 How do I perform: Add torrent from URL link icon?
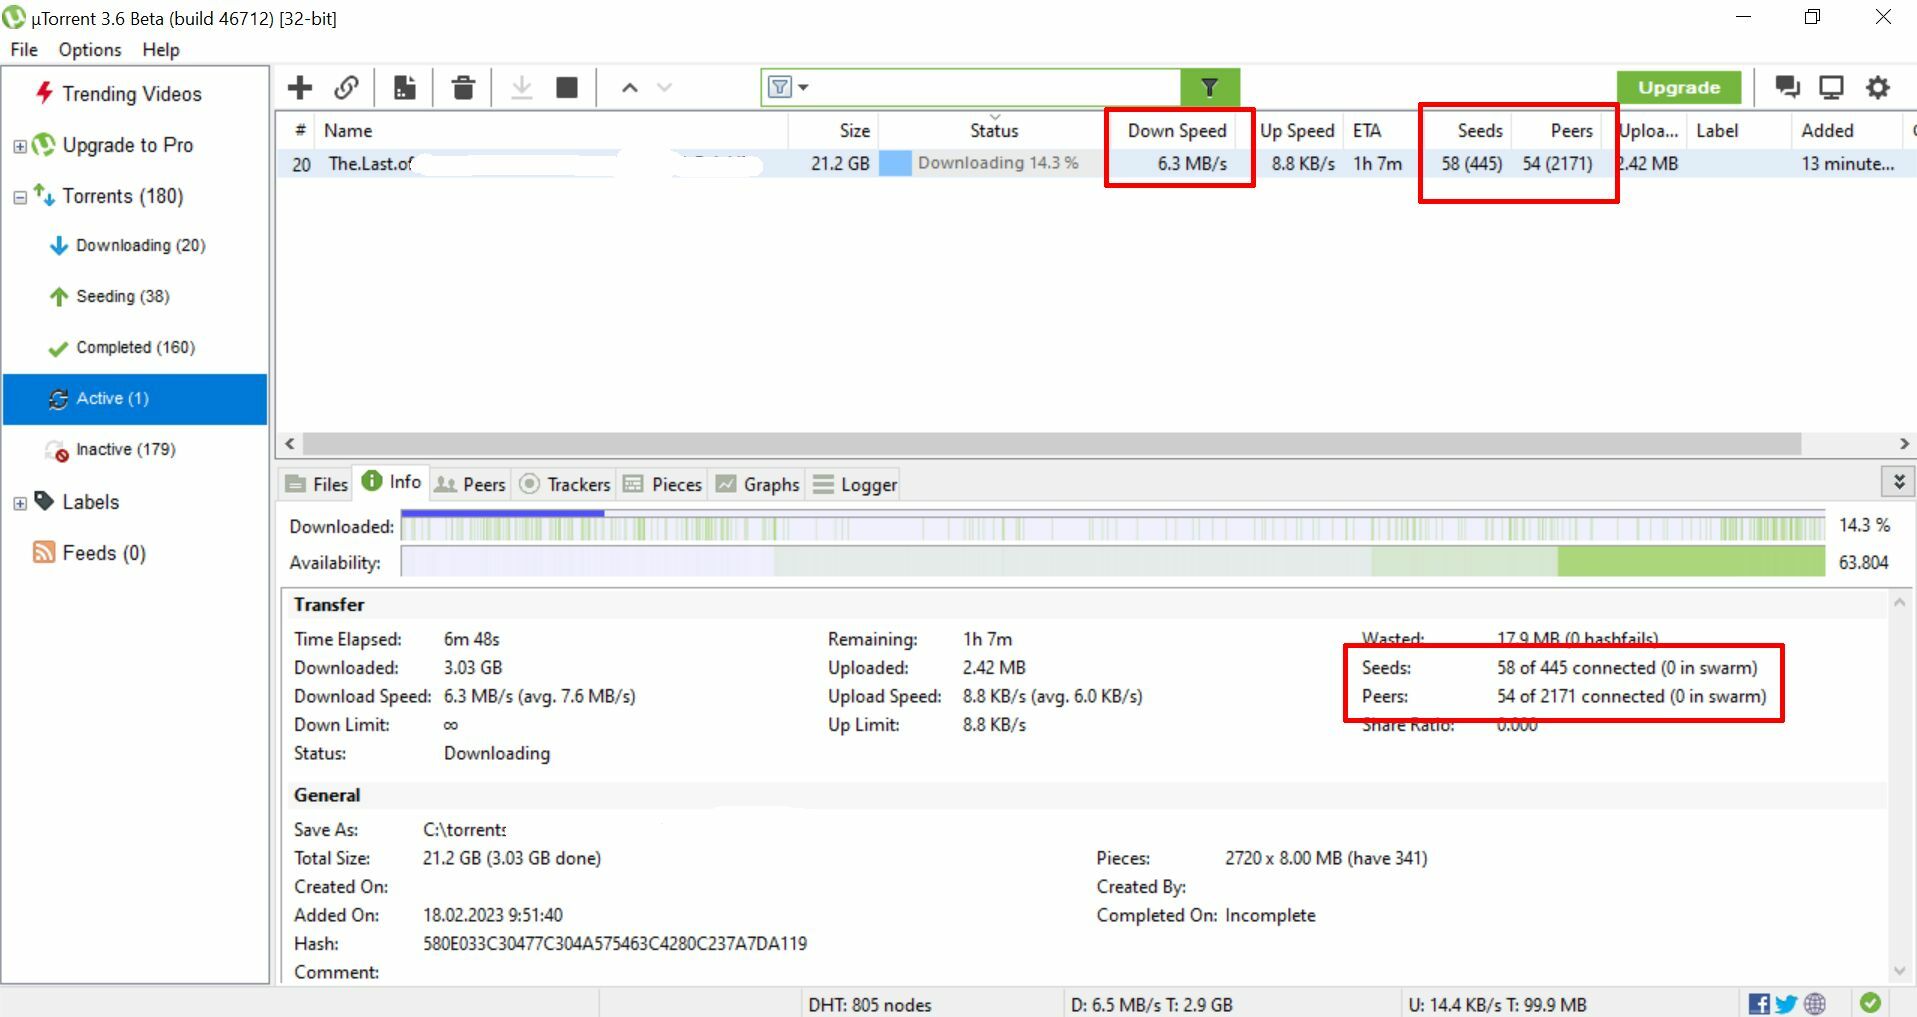tap(347, 88)
